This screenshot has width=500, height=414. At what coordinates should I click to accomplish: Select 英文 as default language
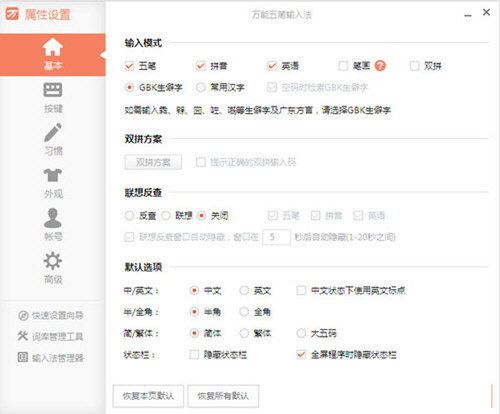(244, 290)
